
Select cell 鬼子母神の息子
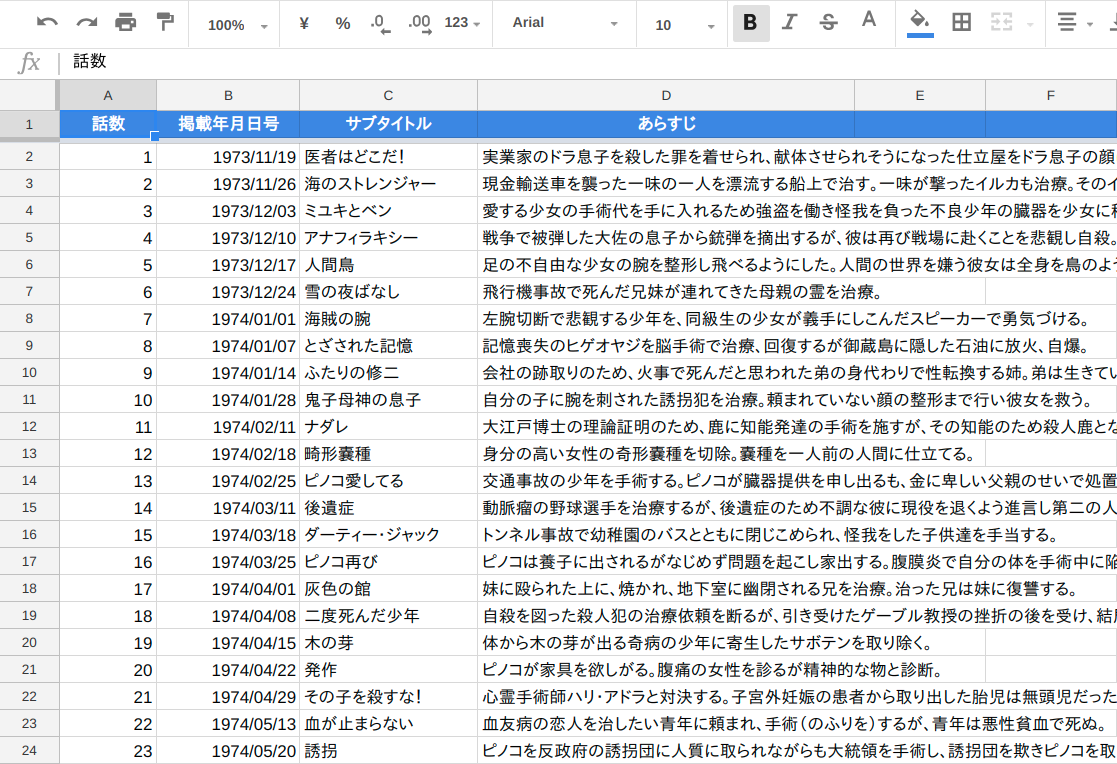coord(388,400)
